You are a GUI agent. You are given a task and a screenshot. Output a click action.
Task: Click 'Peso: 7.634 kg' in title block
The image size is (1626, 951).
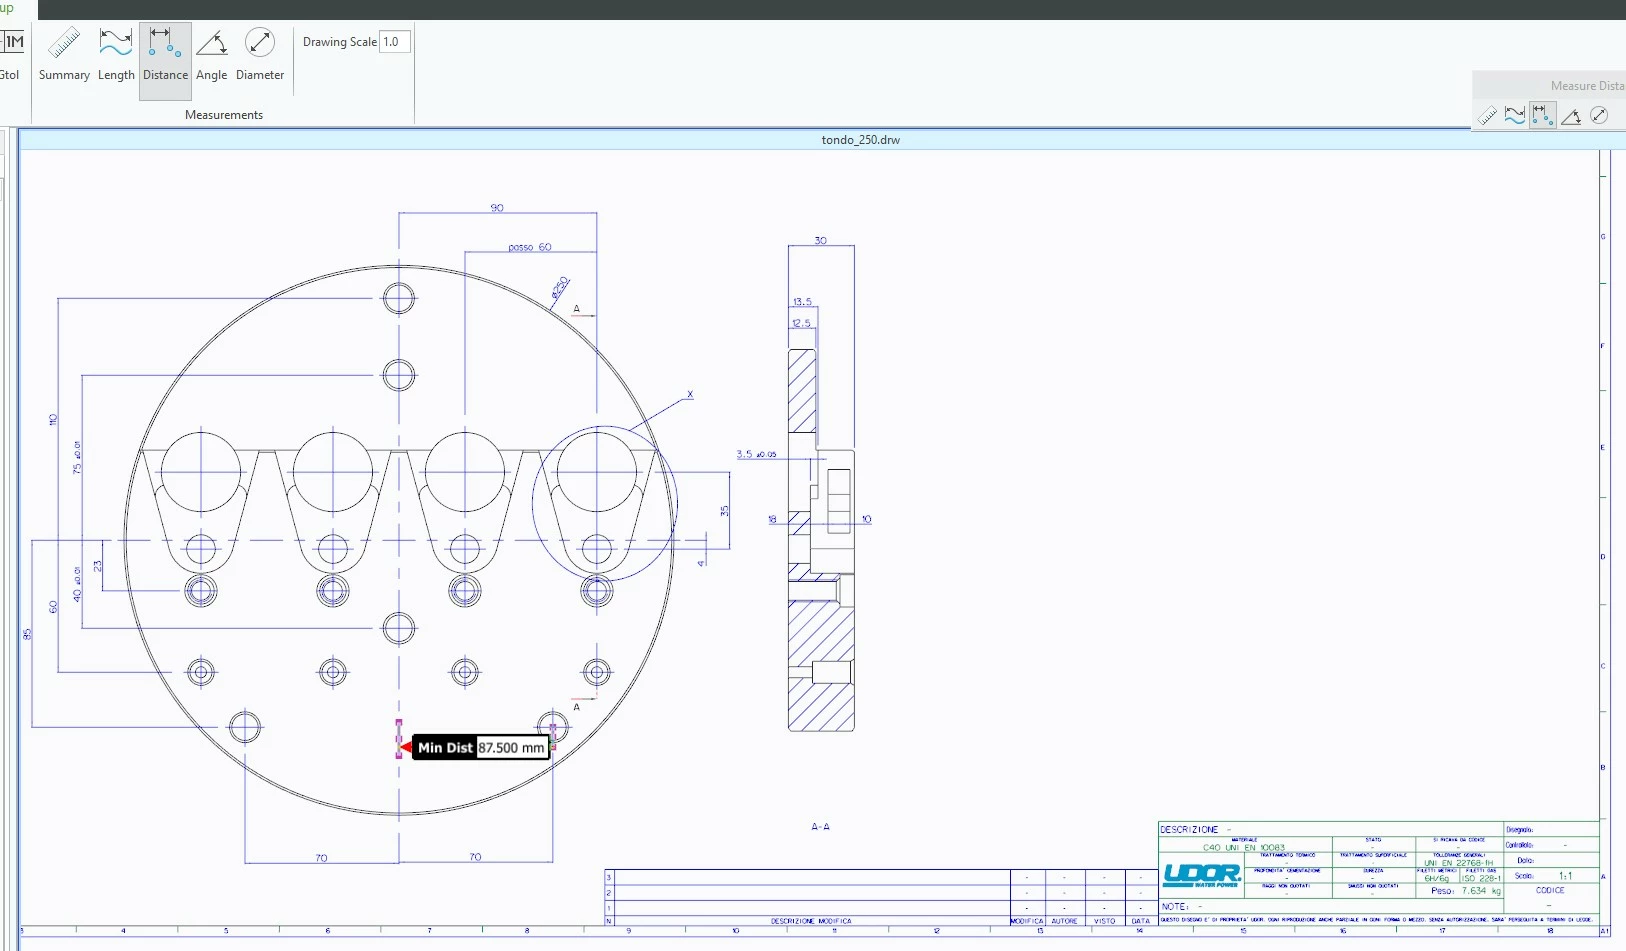[1465, 891]
